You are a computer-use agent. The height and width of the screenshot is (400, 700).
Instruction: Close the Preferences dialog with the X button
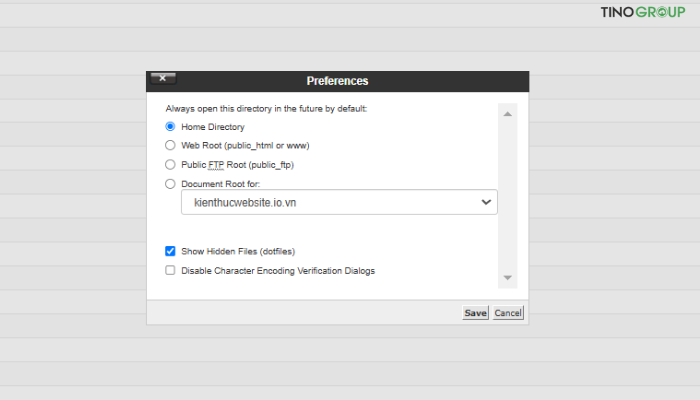(x=163, y=79)
